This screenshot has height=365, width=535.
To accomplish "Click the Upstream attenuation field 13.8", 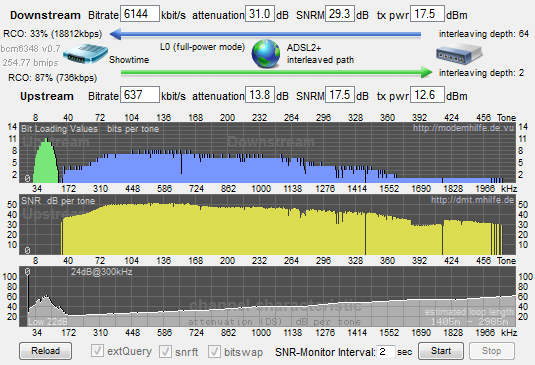I will point(260,95).
